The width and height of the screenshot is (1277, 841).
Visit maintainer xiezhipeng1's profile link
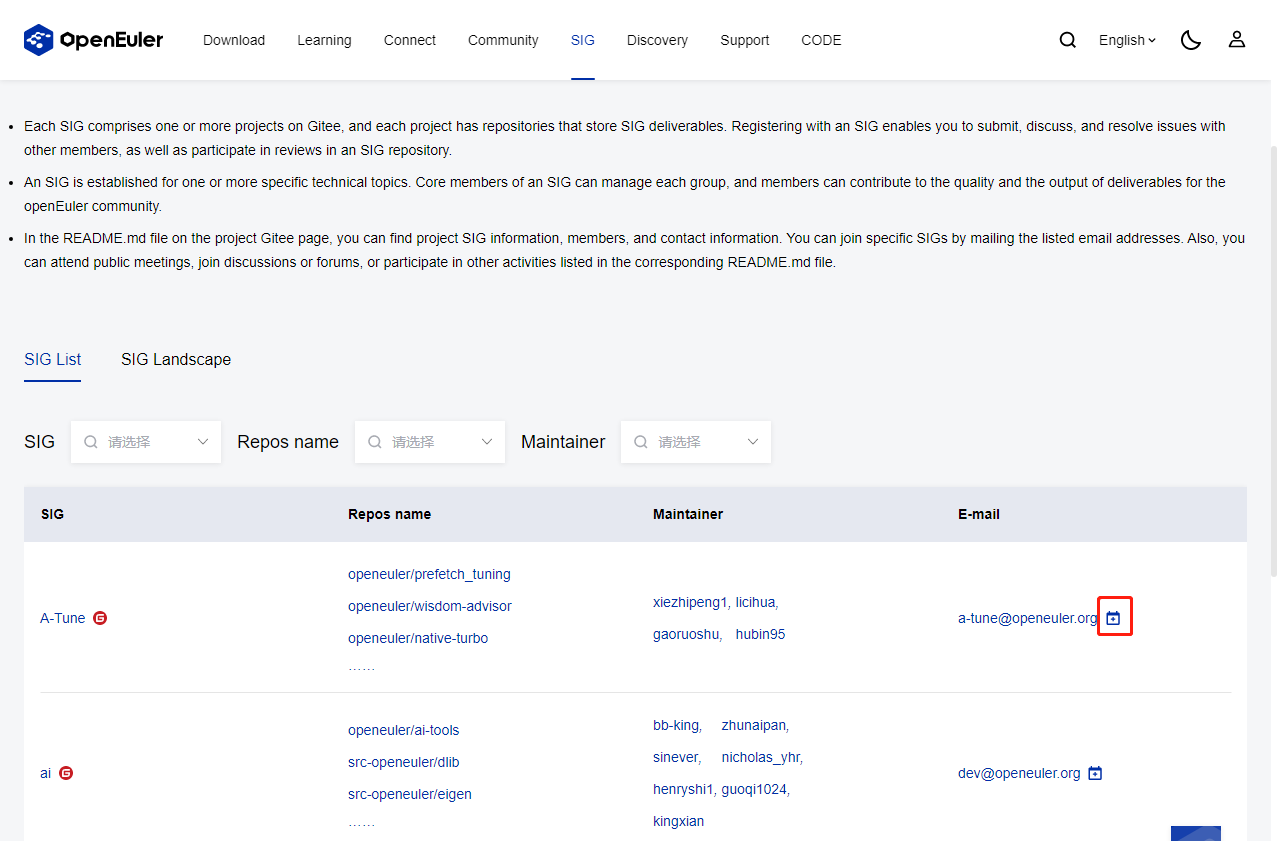click(x=689, y=602)
